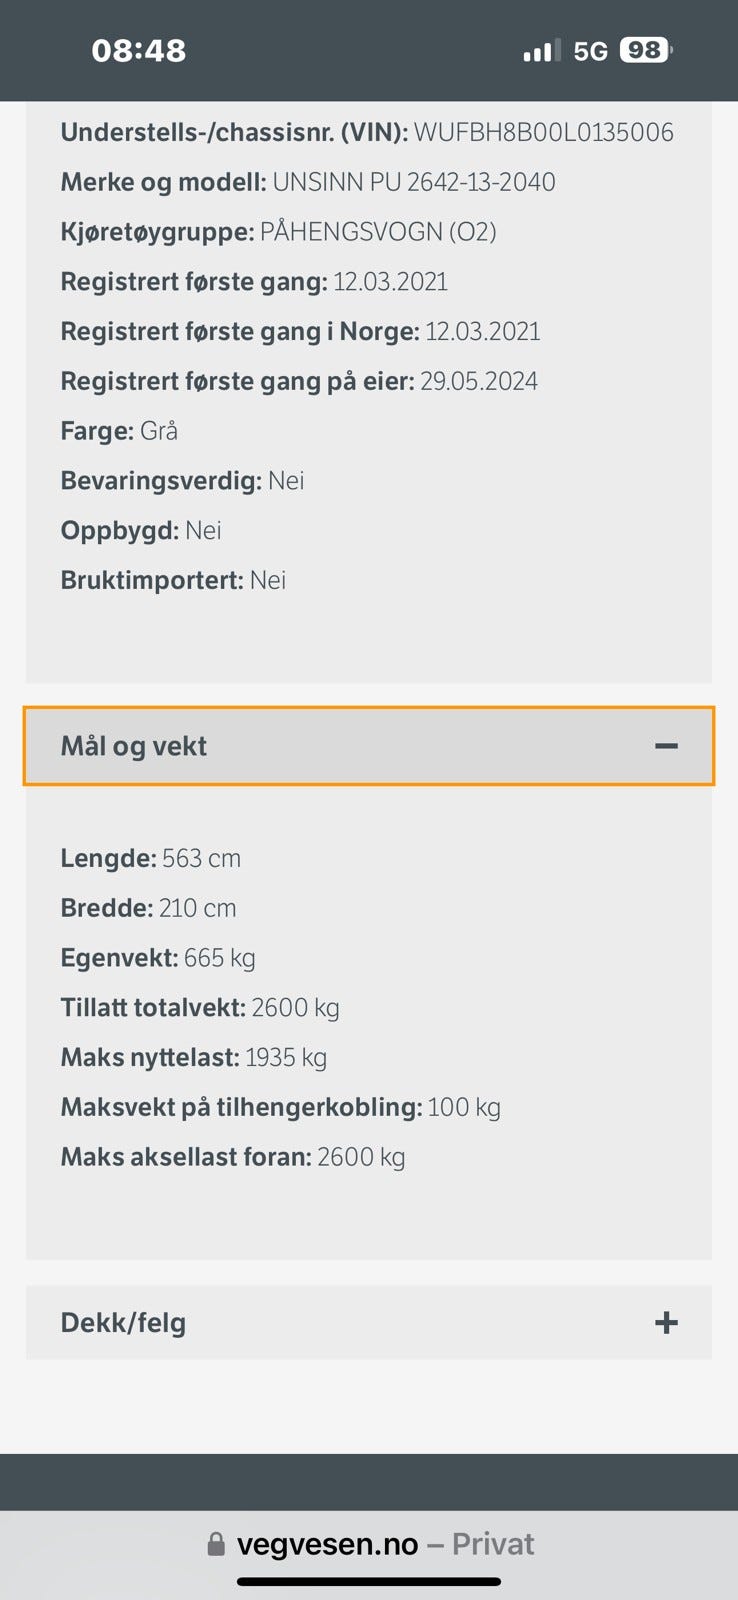Click the minus icon on Mål og vekt
738x1600 pixels.
tap(666, 746)
